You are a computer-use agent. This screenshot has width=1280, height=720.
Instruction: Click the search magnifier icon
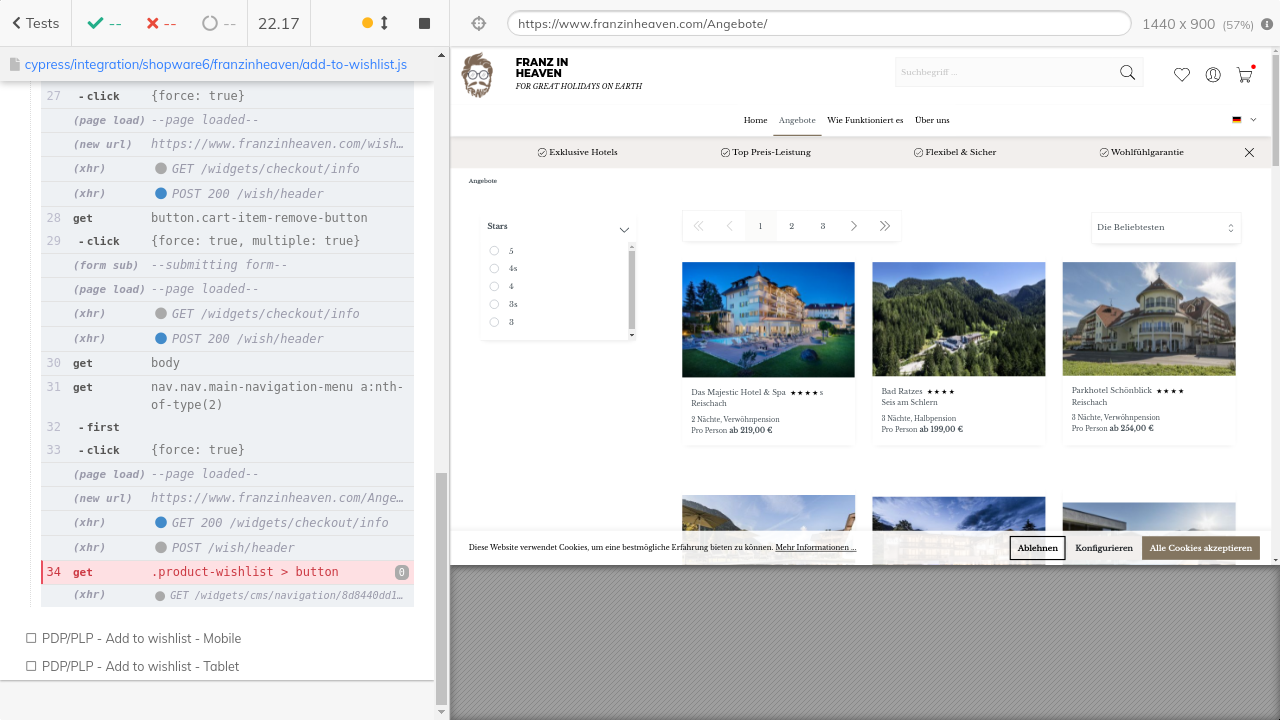pyautogui.click(x=1127, y=73)
